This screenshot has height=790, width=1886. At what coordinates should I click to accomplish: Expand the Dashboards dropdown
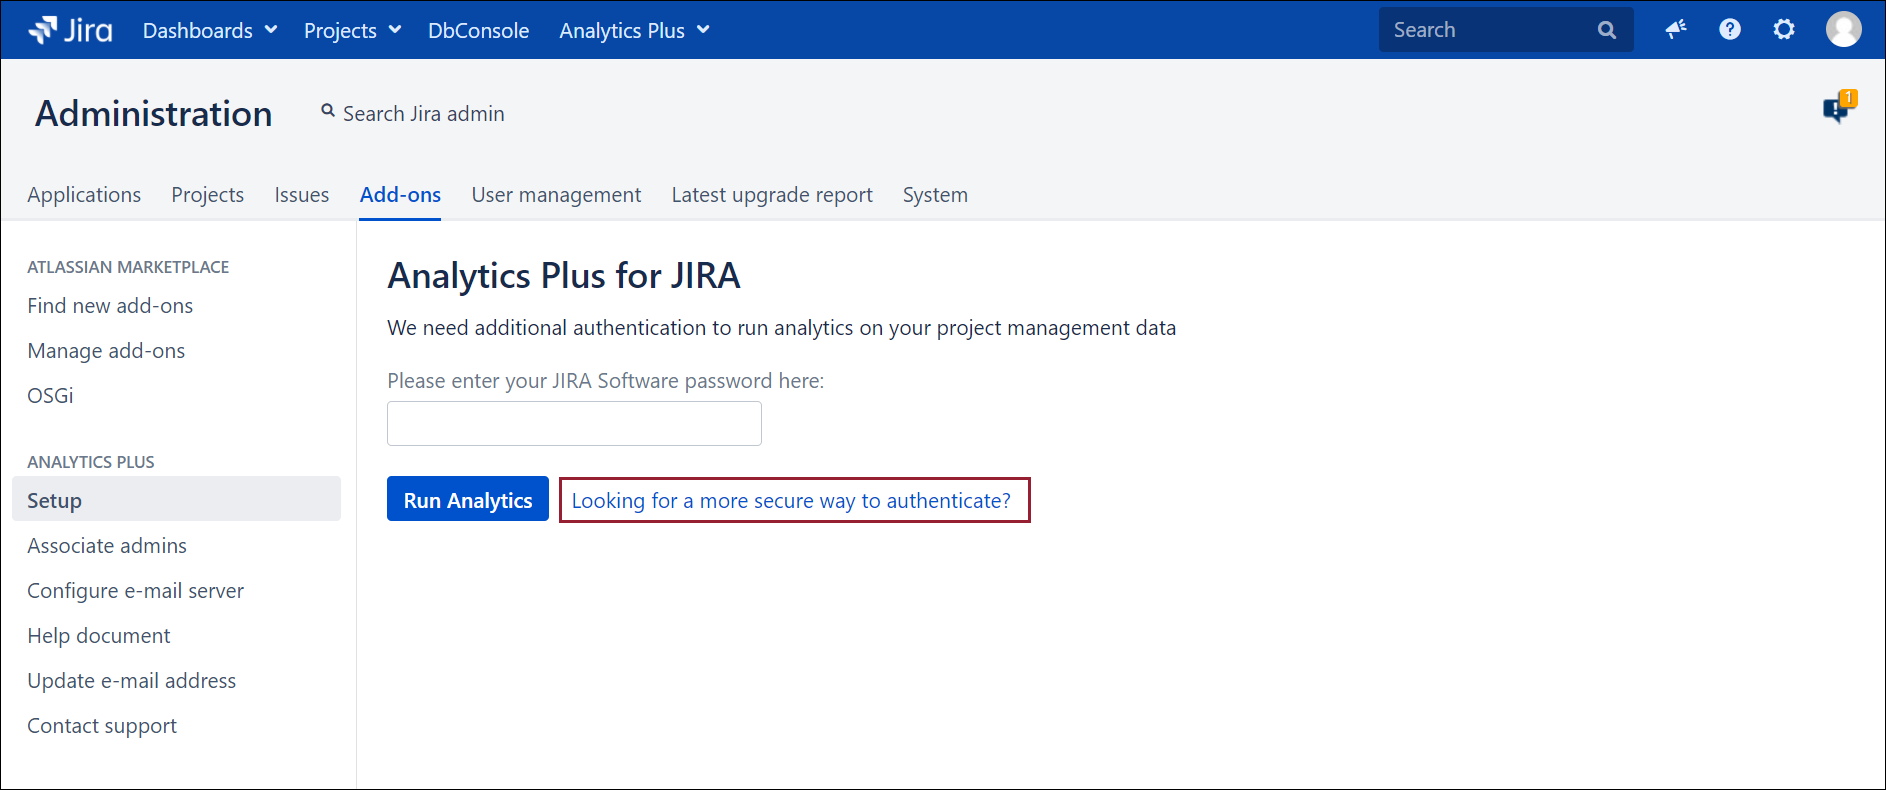[x=210, y=30]
